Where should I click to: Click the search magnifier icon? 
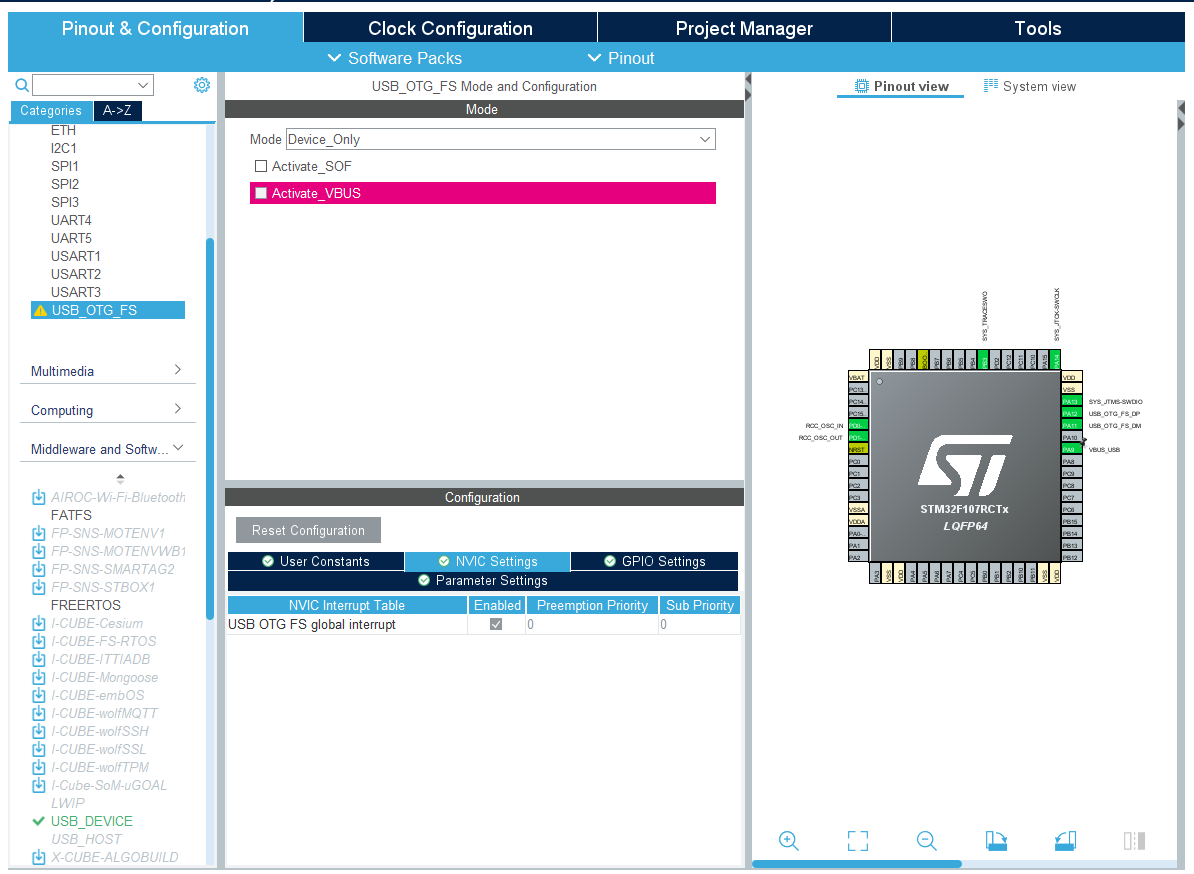(x=21, y=85)
